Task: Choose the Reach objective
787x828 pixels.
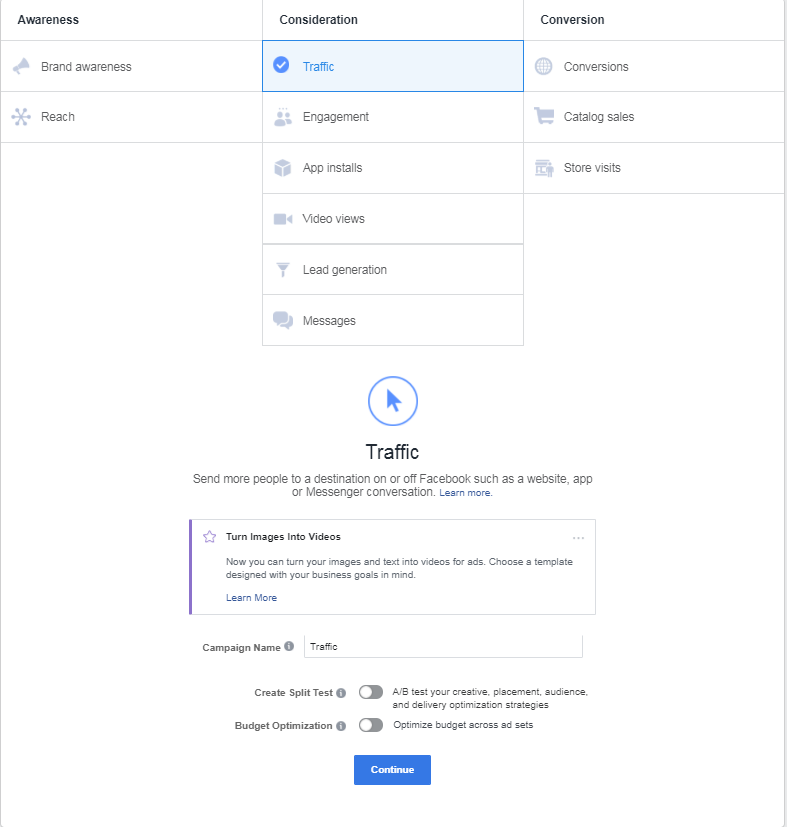Action: point(132,117)
